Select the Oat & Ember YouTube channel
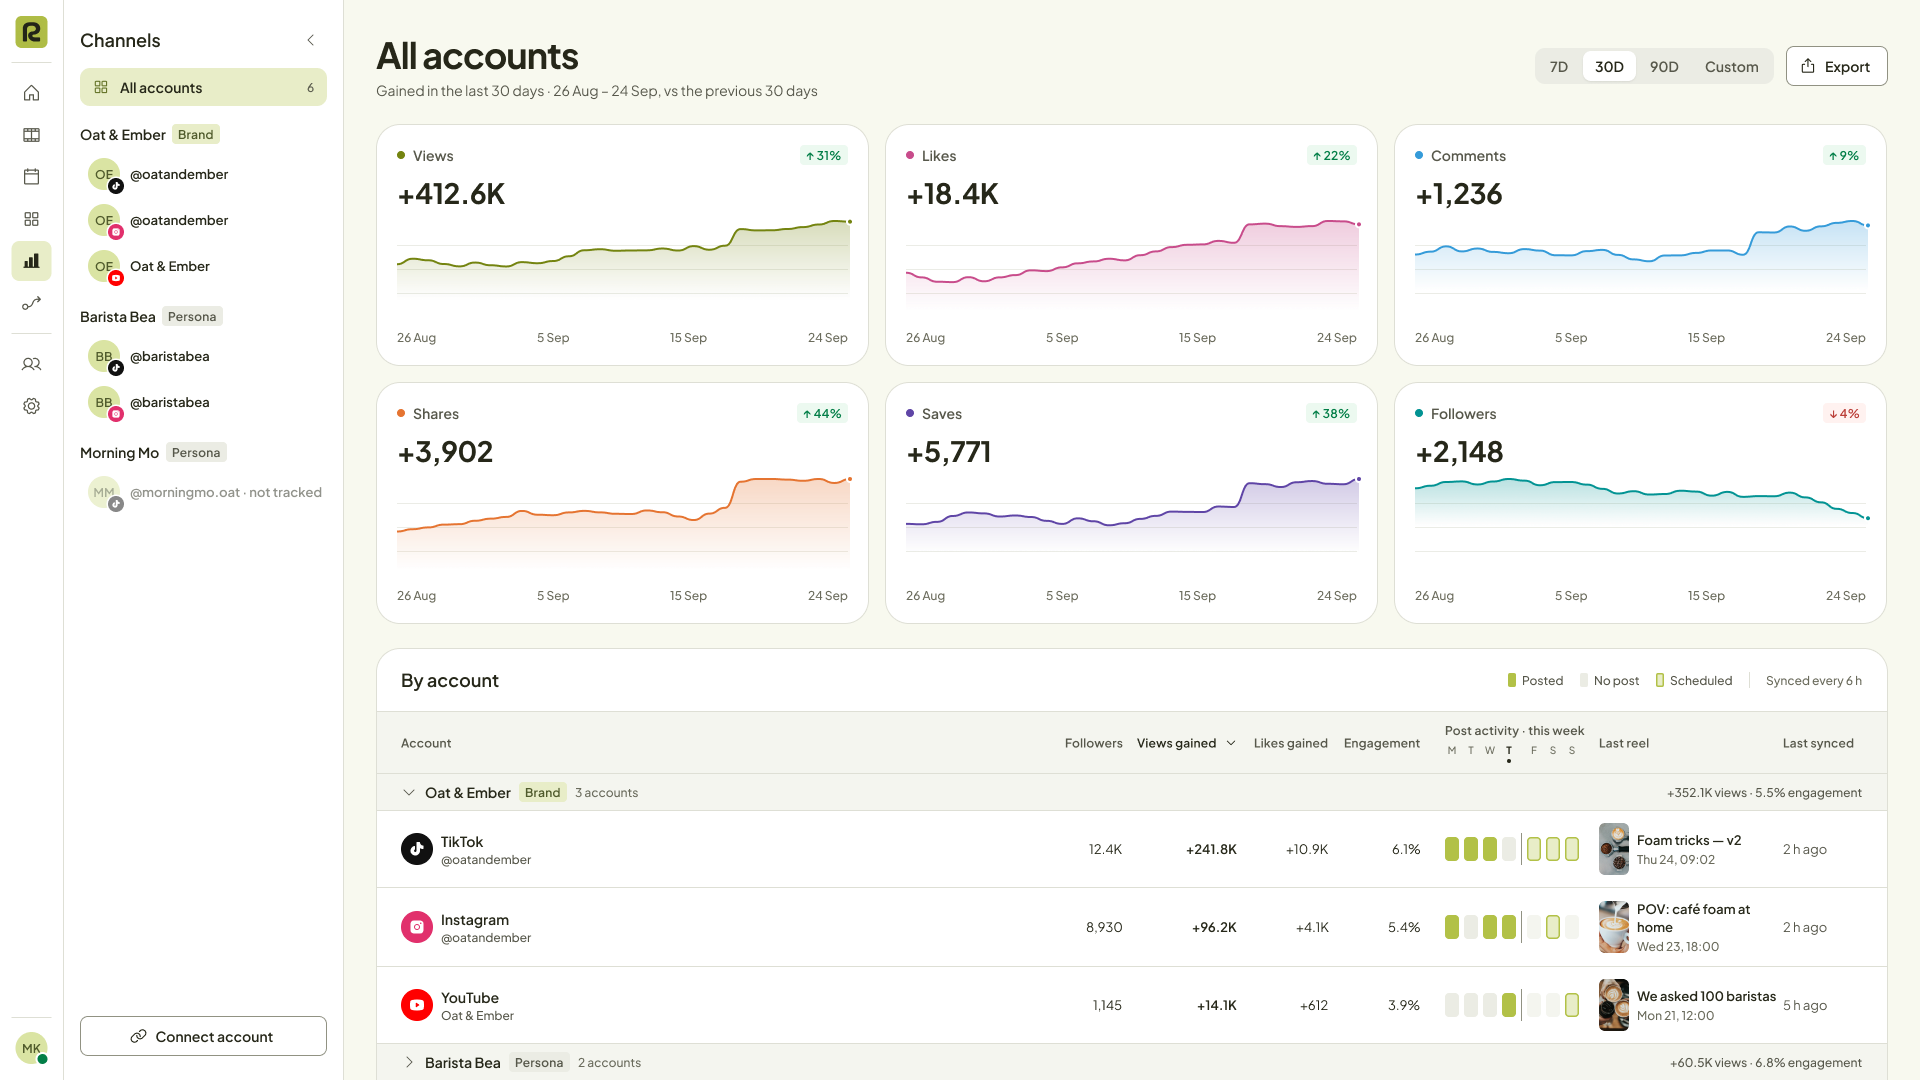 [203, 267]
